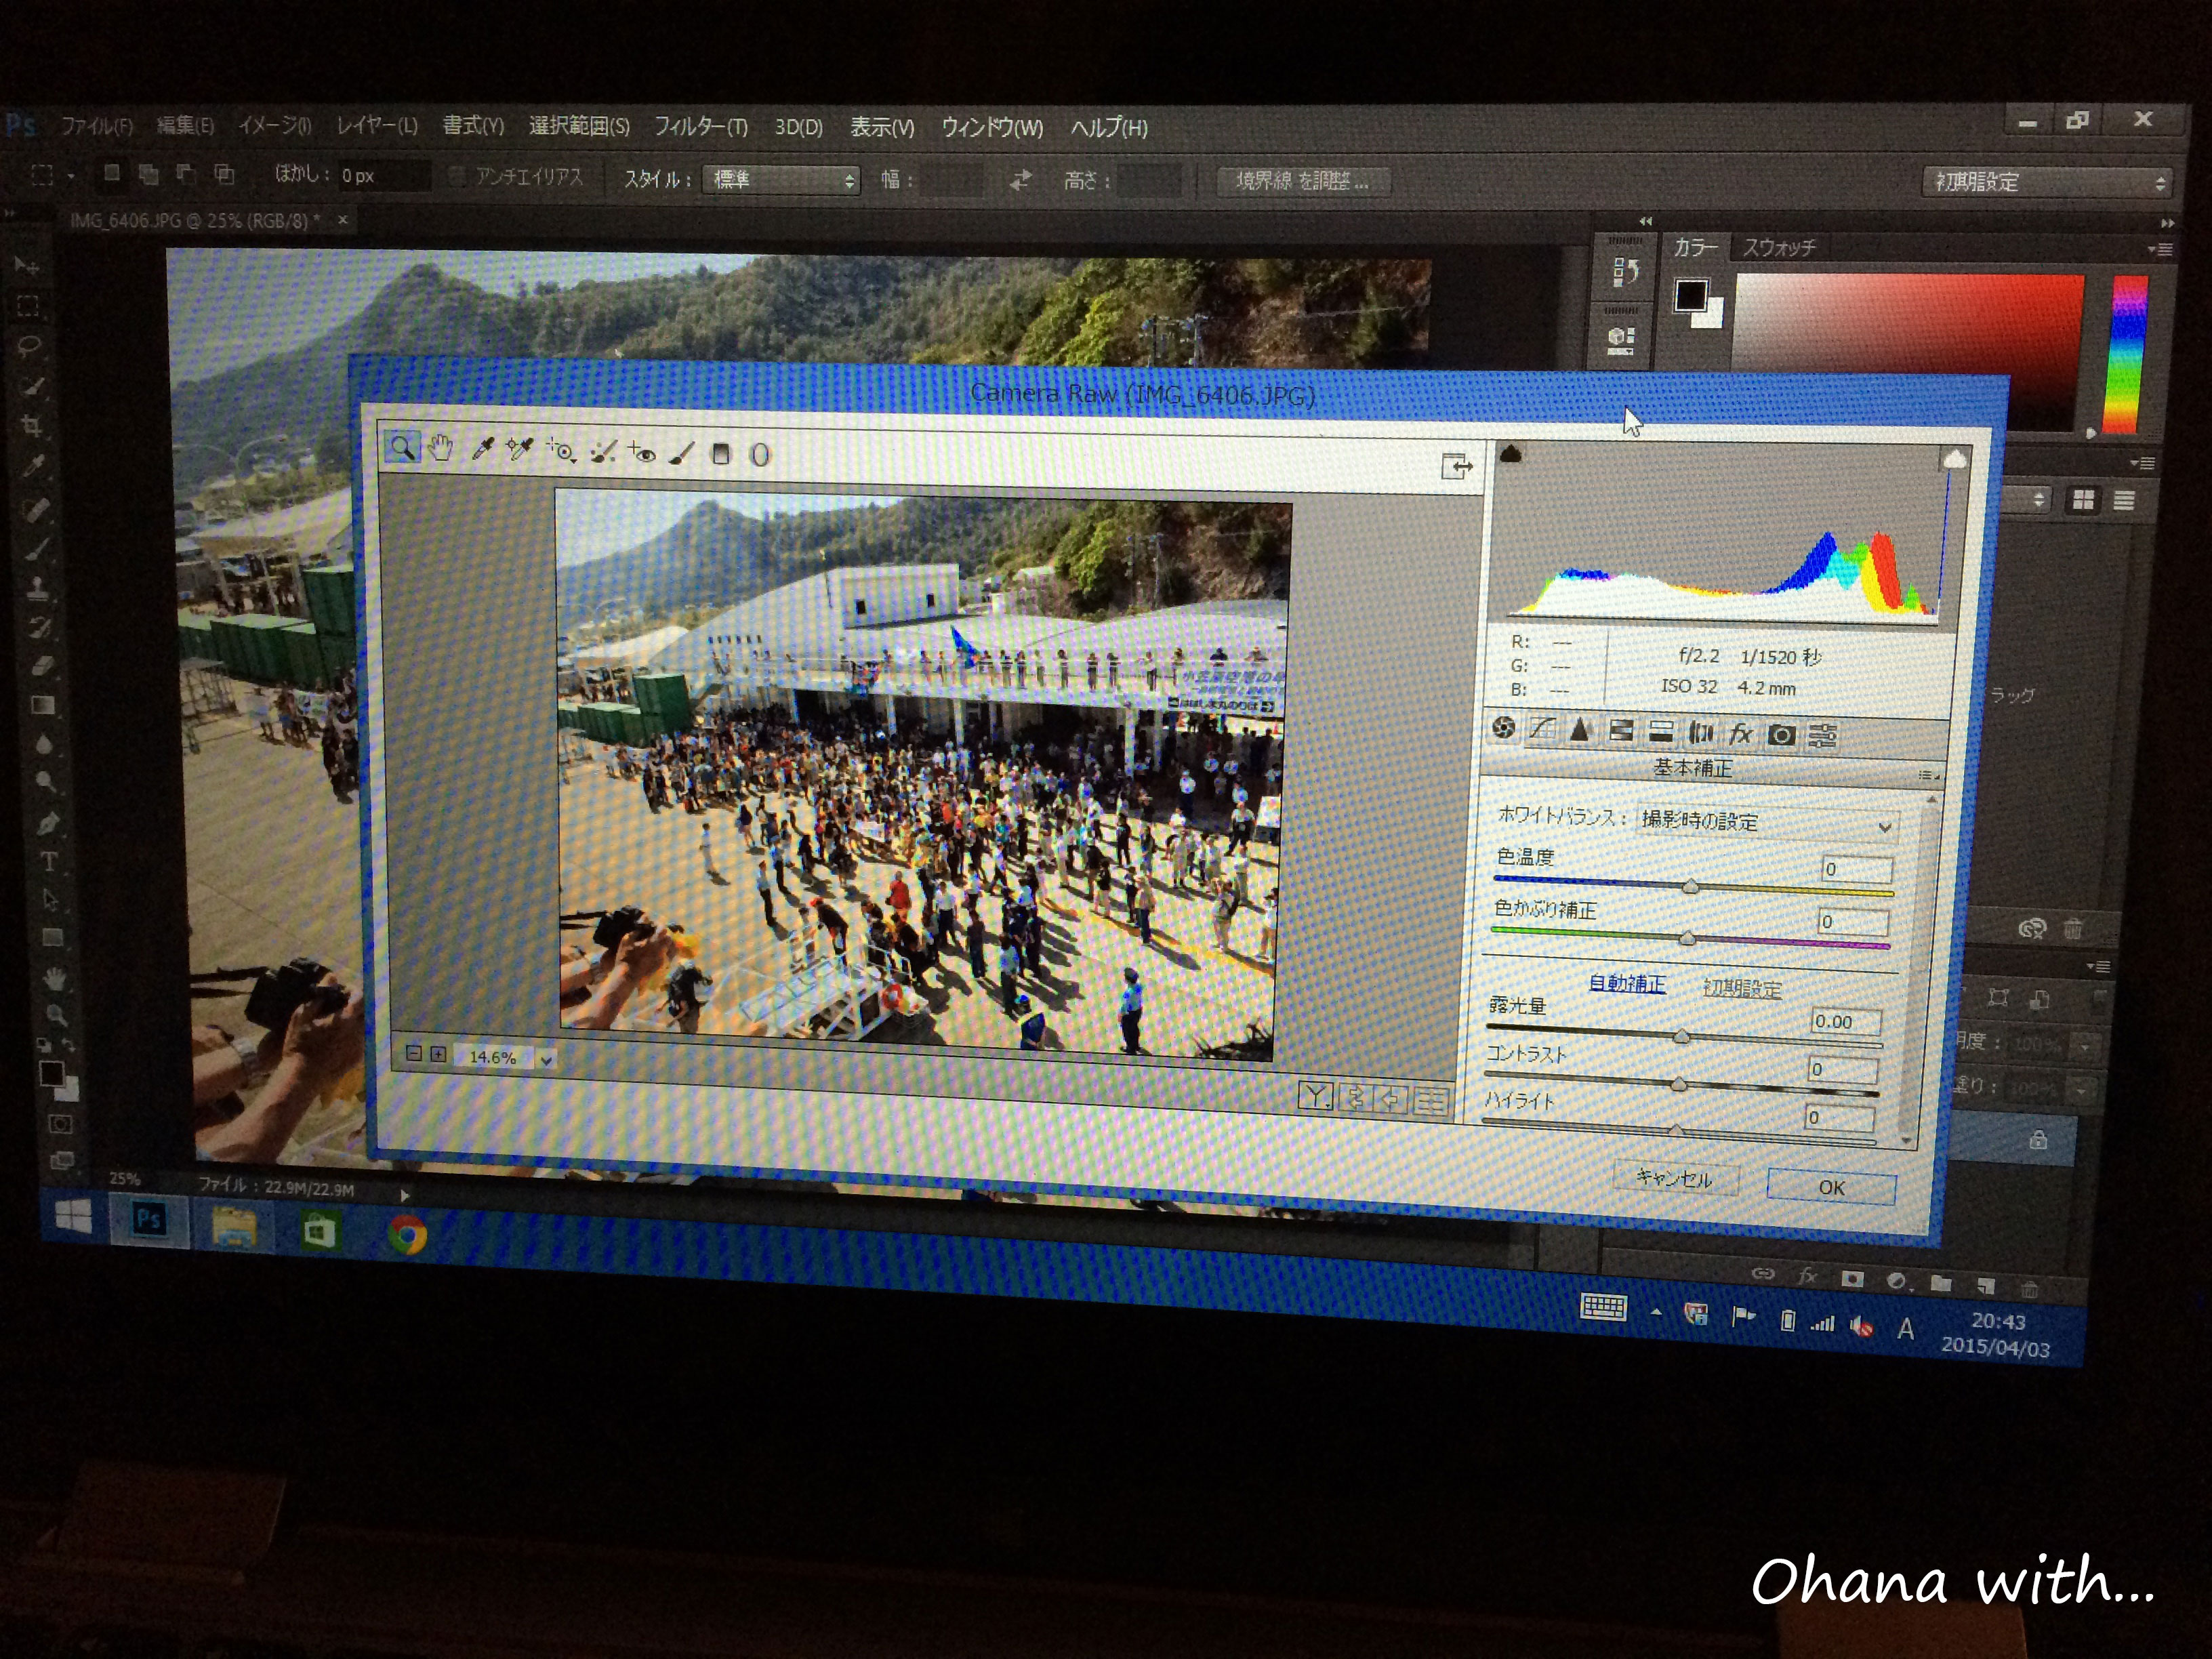The height and width of the screenshot is (1659, 2212).
Task: Open the Tone Curve panel
Action: [1542, 730]
